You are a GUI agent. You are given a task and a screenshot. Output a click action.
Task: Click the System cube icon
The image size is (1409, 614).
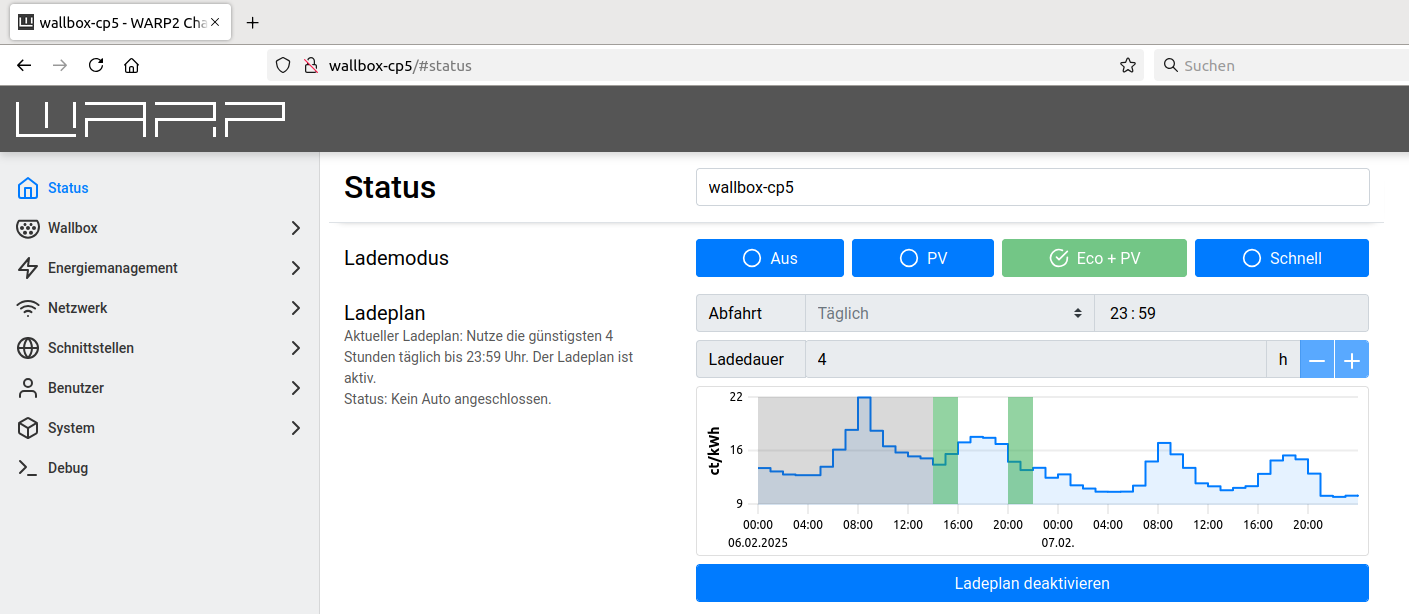point(28,428)
